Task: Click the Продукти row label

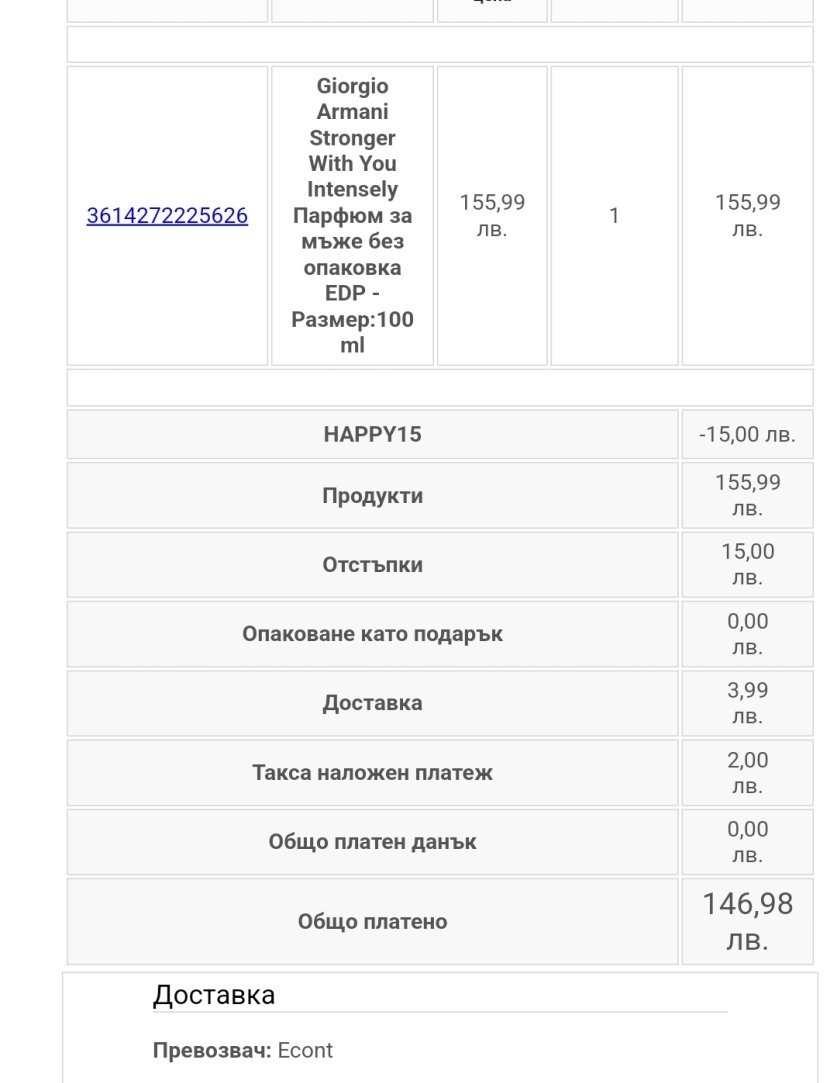Action: pyautogui.click(x=372, y=496)
